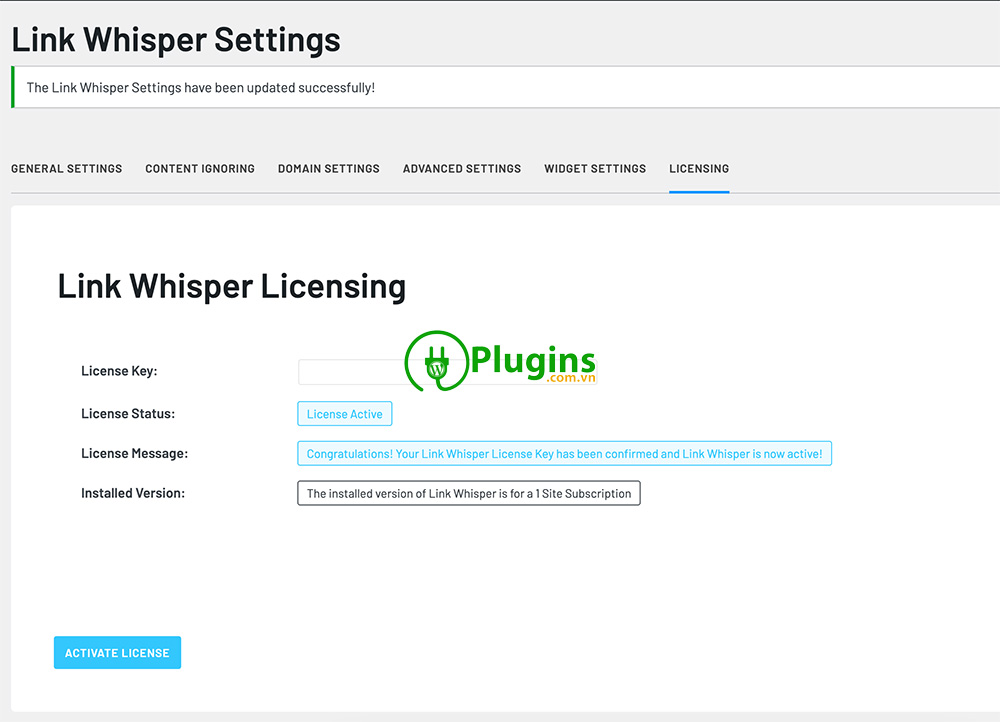Click the Installed Version text box
Image resolution: width=1000 pixels, height=722 pixels.
click(468, 493)
